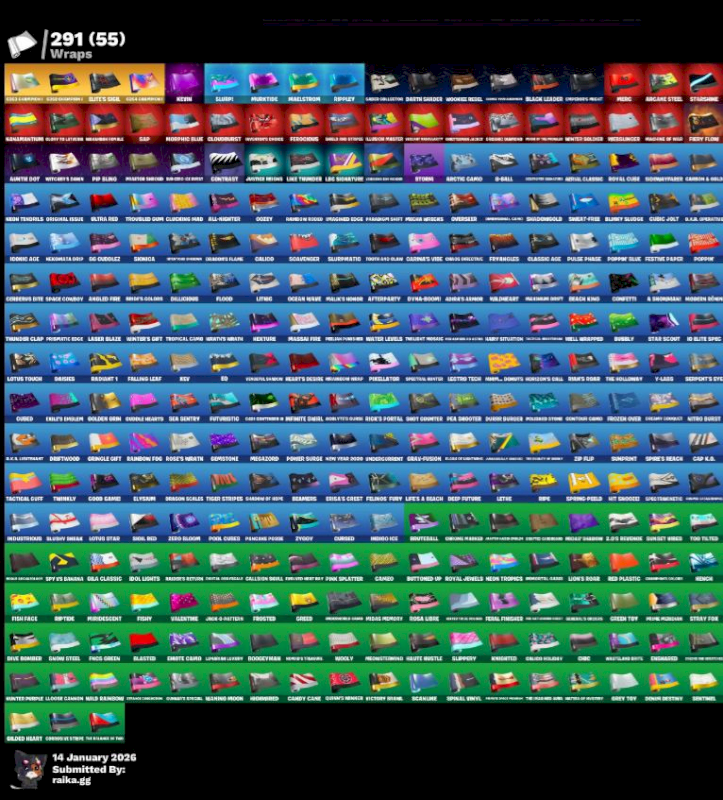The width and height of the screenshot is (723, 800).
Task: Choose the Darth Shader wrap
Action: (424, 83)
